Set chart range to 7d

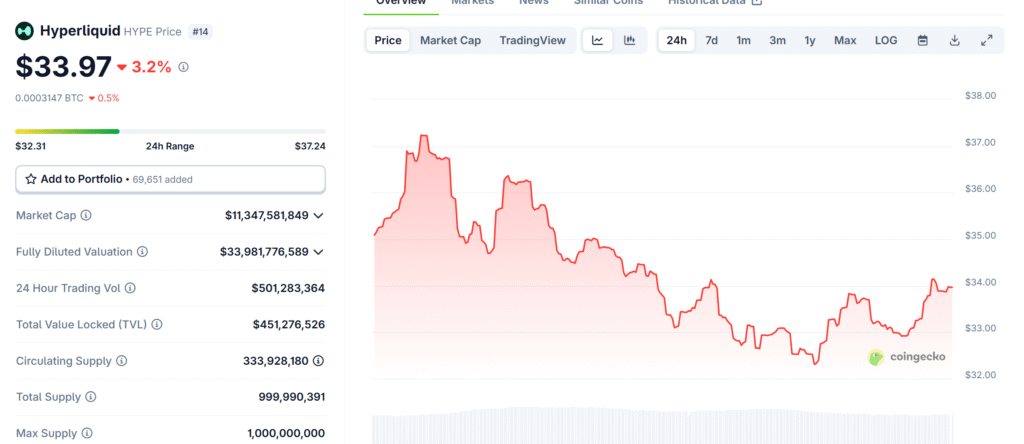712,40
